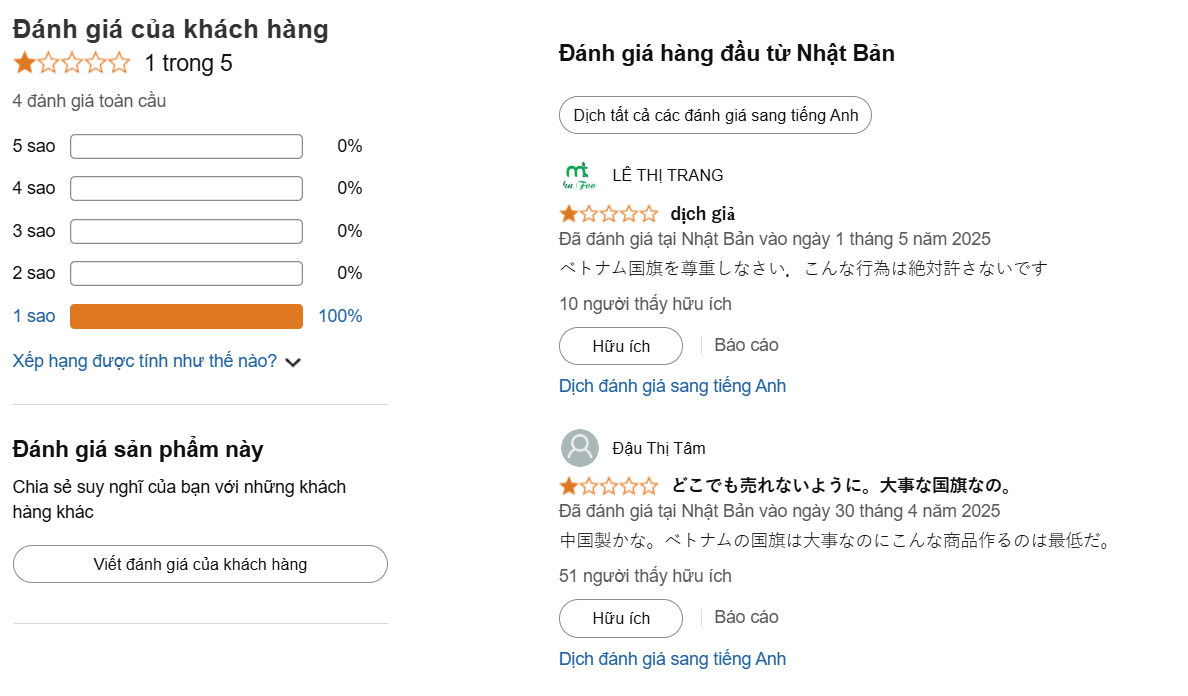This screenshot has width=1188, height=696.
Task: Report LÊ THỊ TRANG's review via Báo cáo
Action: pos(746,344)
